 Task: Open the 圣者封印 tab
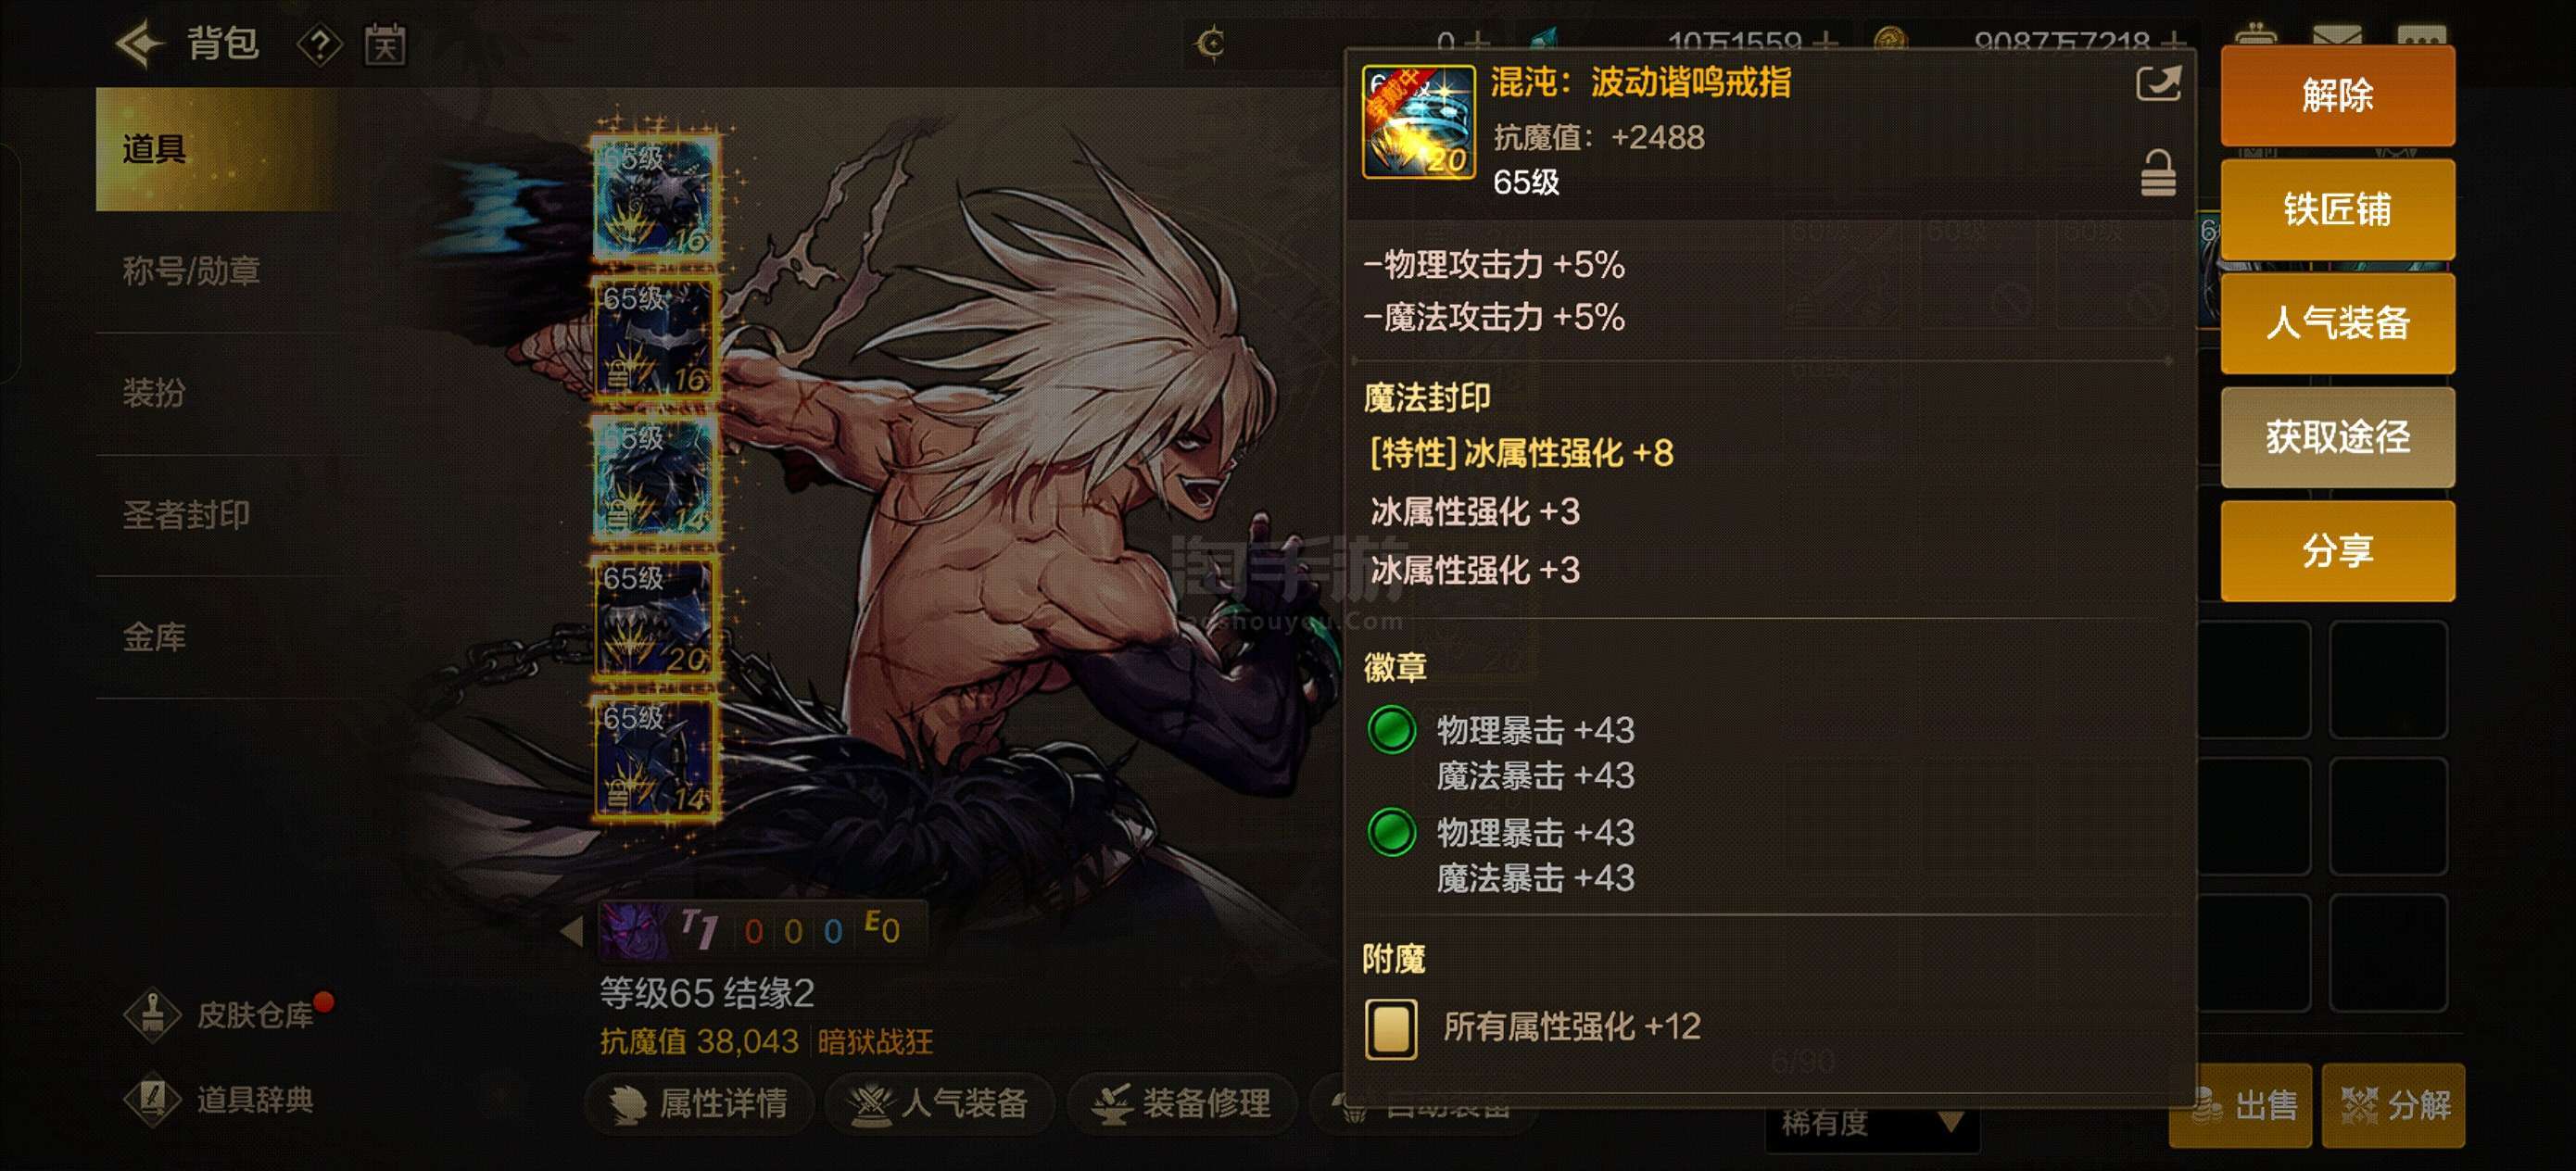[186, 515]
